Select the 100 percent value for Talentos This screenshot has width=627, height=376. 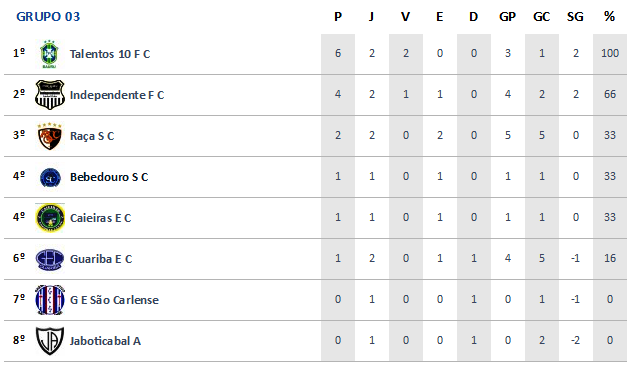(610, 53)
